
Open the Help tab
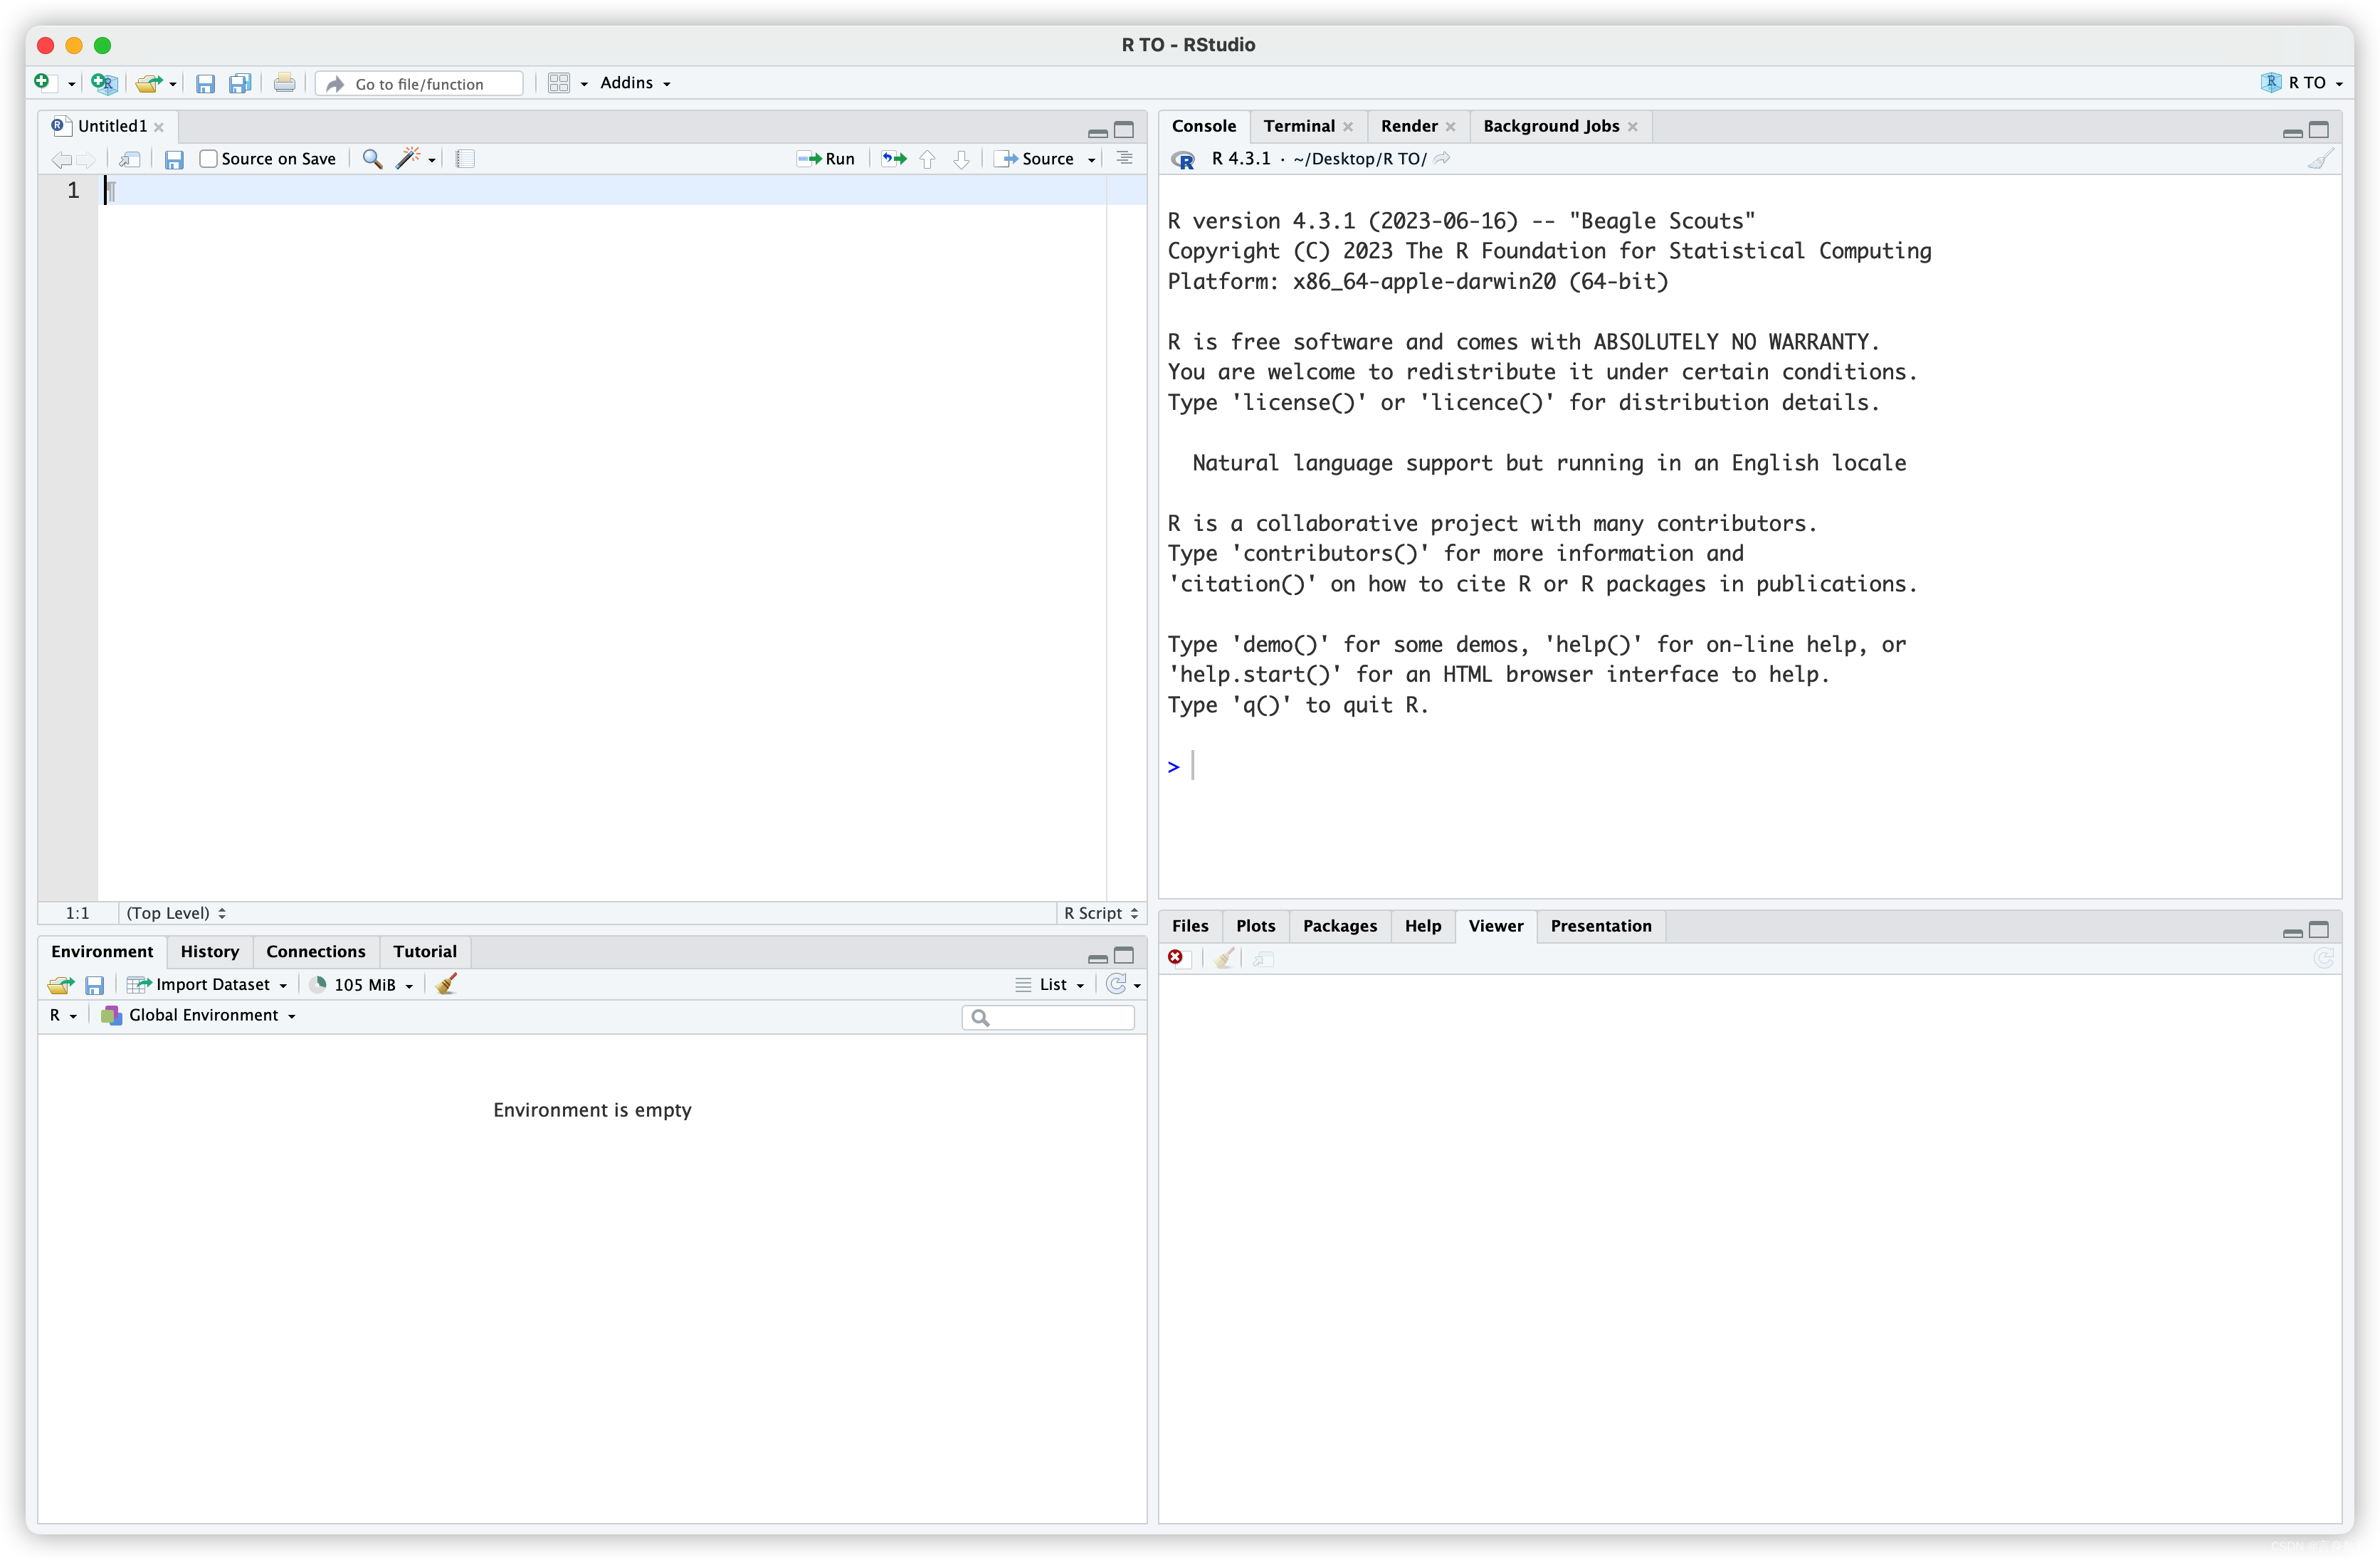pos(1423,926)
